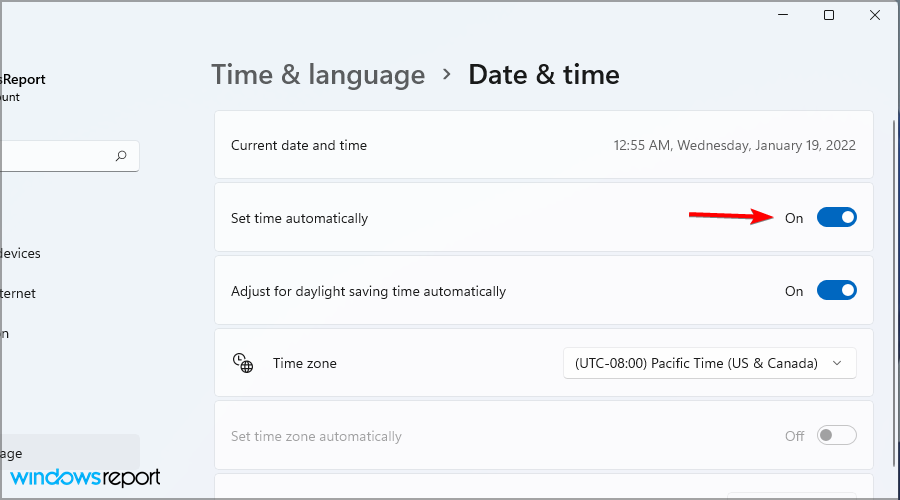
Task: Minimize the Settings window
Action: (783, 15)
